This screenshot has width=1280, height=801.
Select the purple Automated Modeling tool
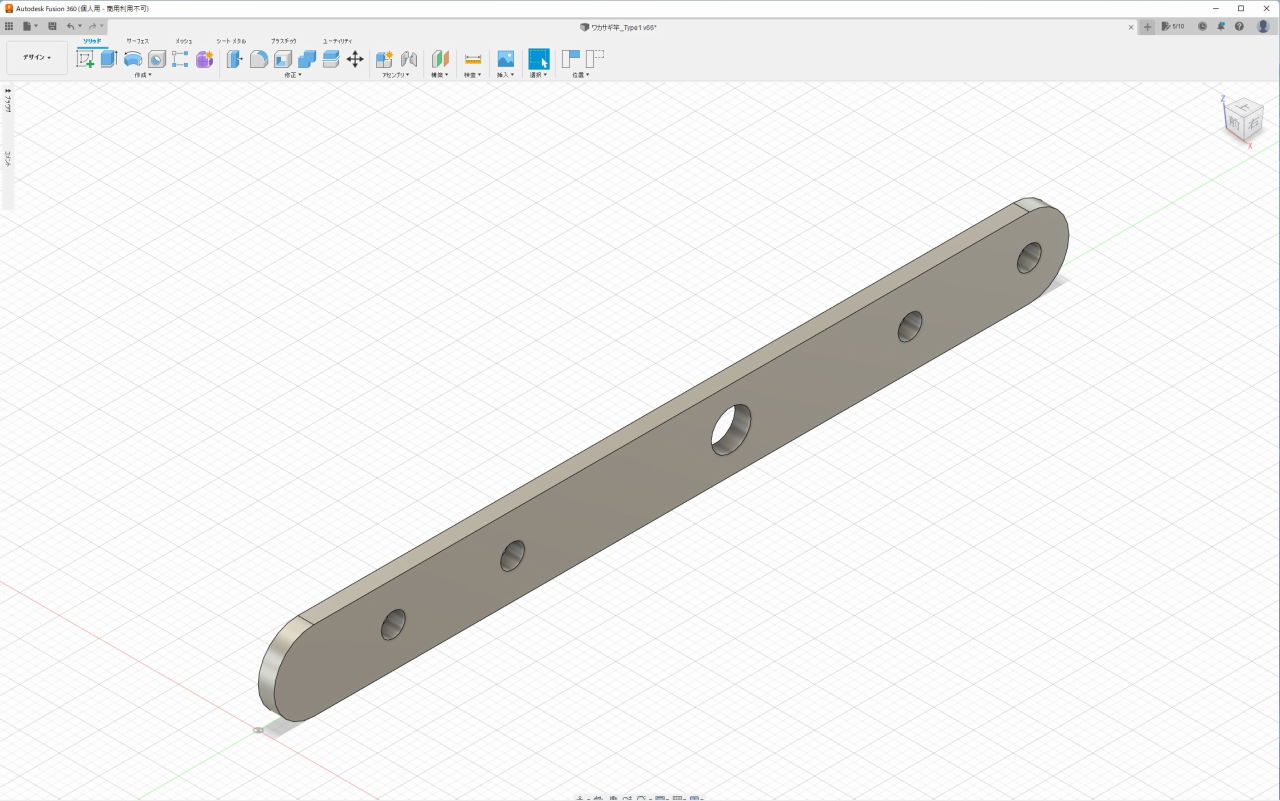(204, 59)
